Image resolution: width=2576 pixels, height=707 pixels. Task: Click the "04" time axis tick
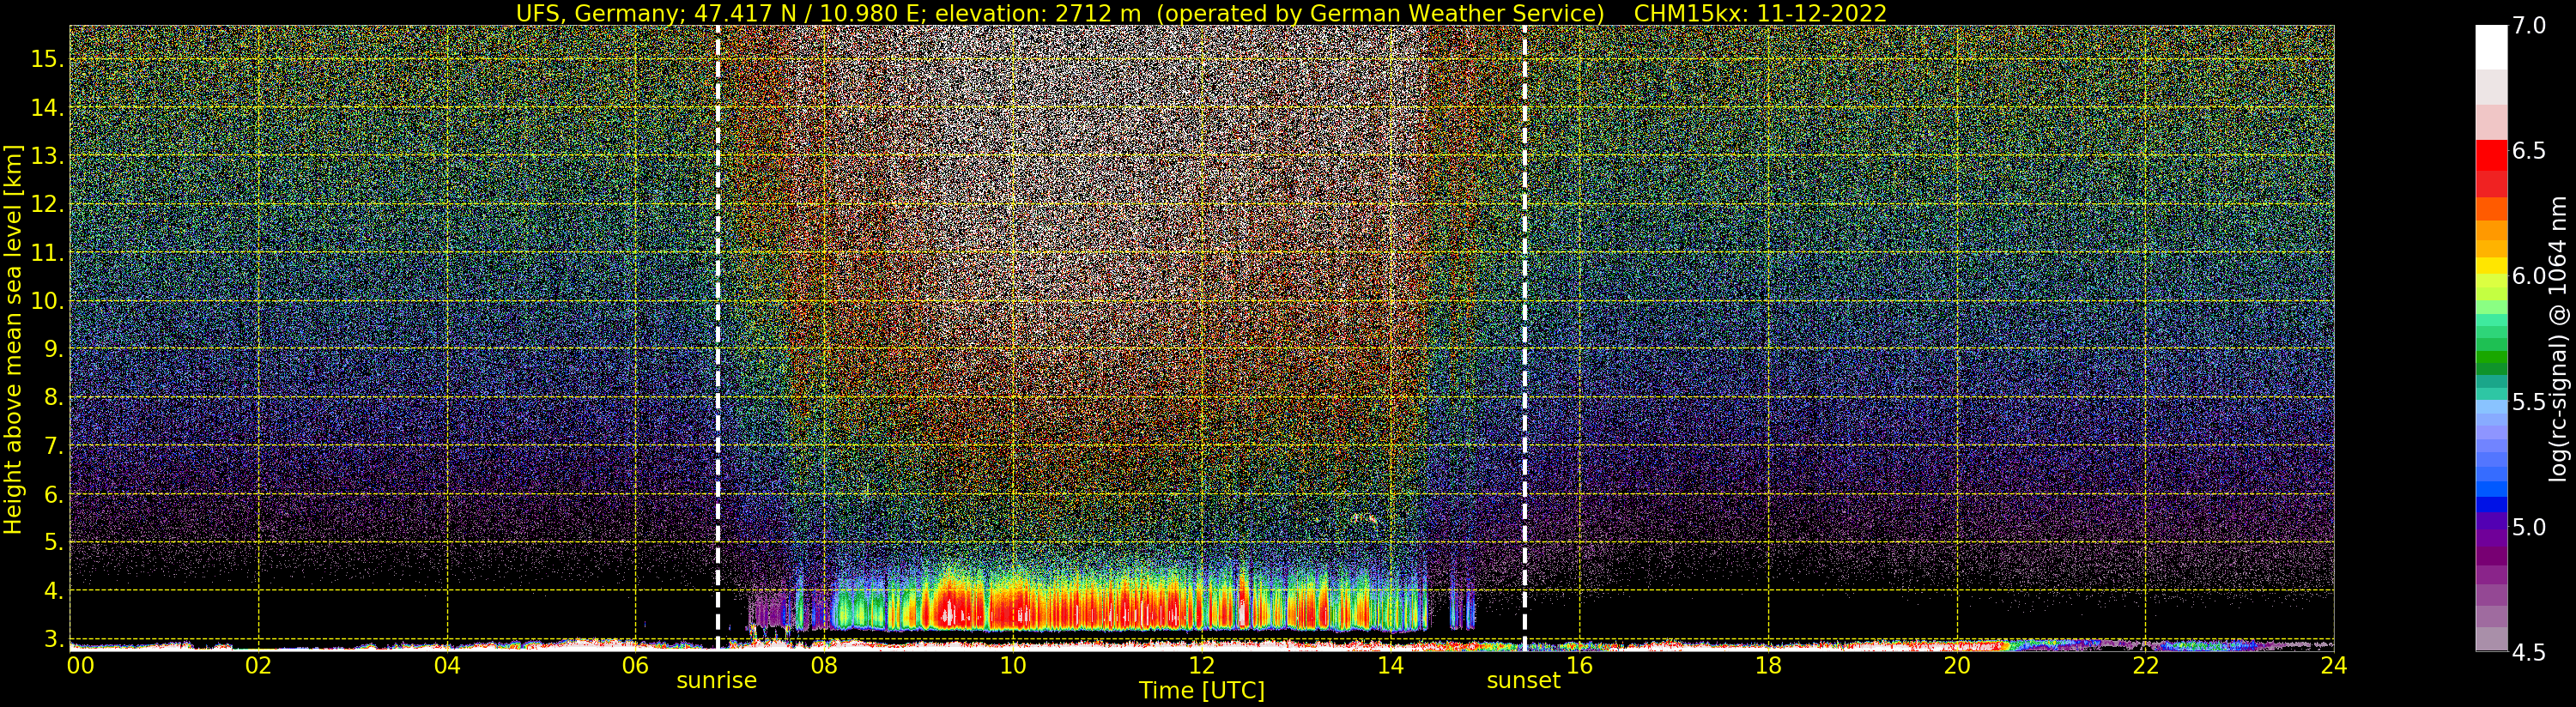447,666
